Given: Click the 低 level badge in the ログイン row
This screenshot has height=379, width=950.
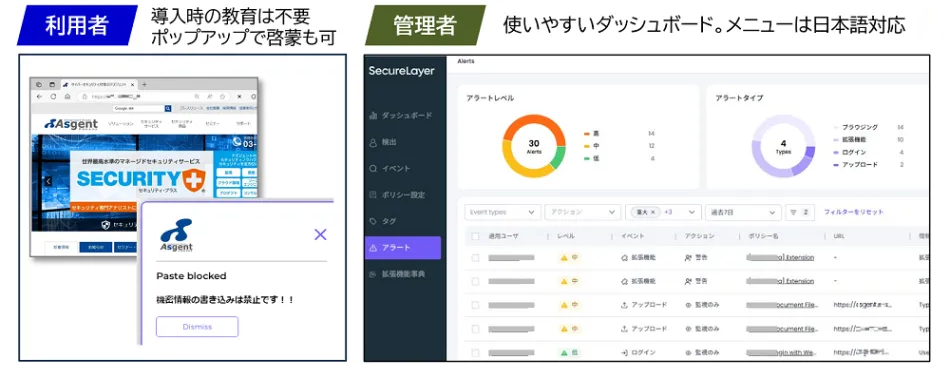Looking at the screenshot, I should click(x=569, y=352).
